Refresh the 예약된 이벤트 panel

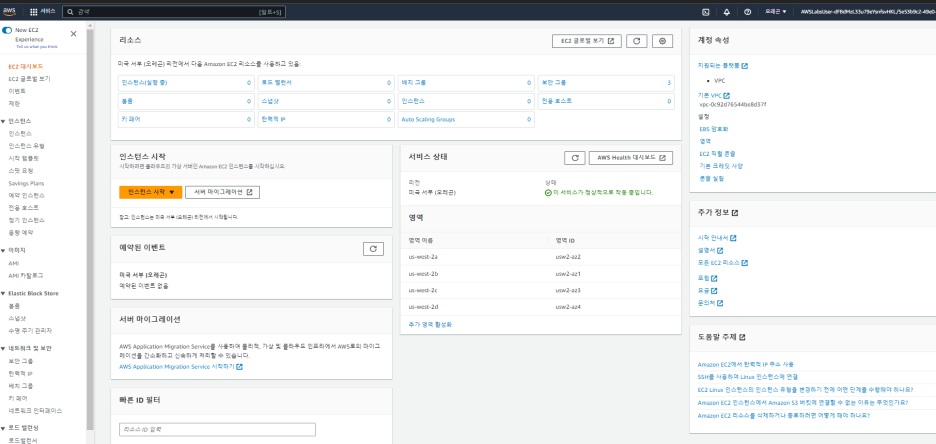point(373,249)
